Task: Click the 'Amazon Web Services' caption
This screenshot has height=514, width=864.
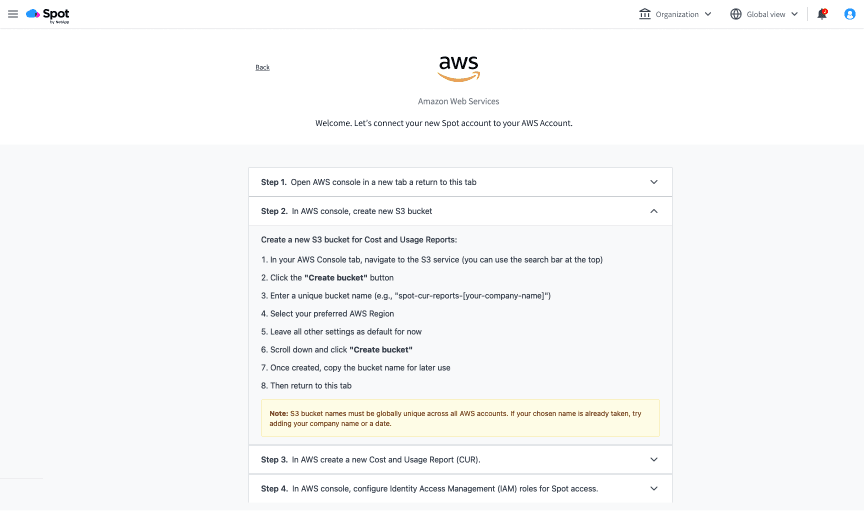Action: pos(458,101)
